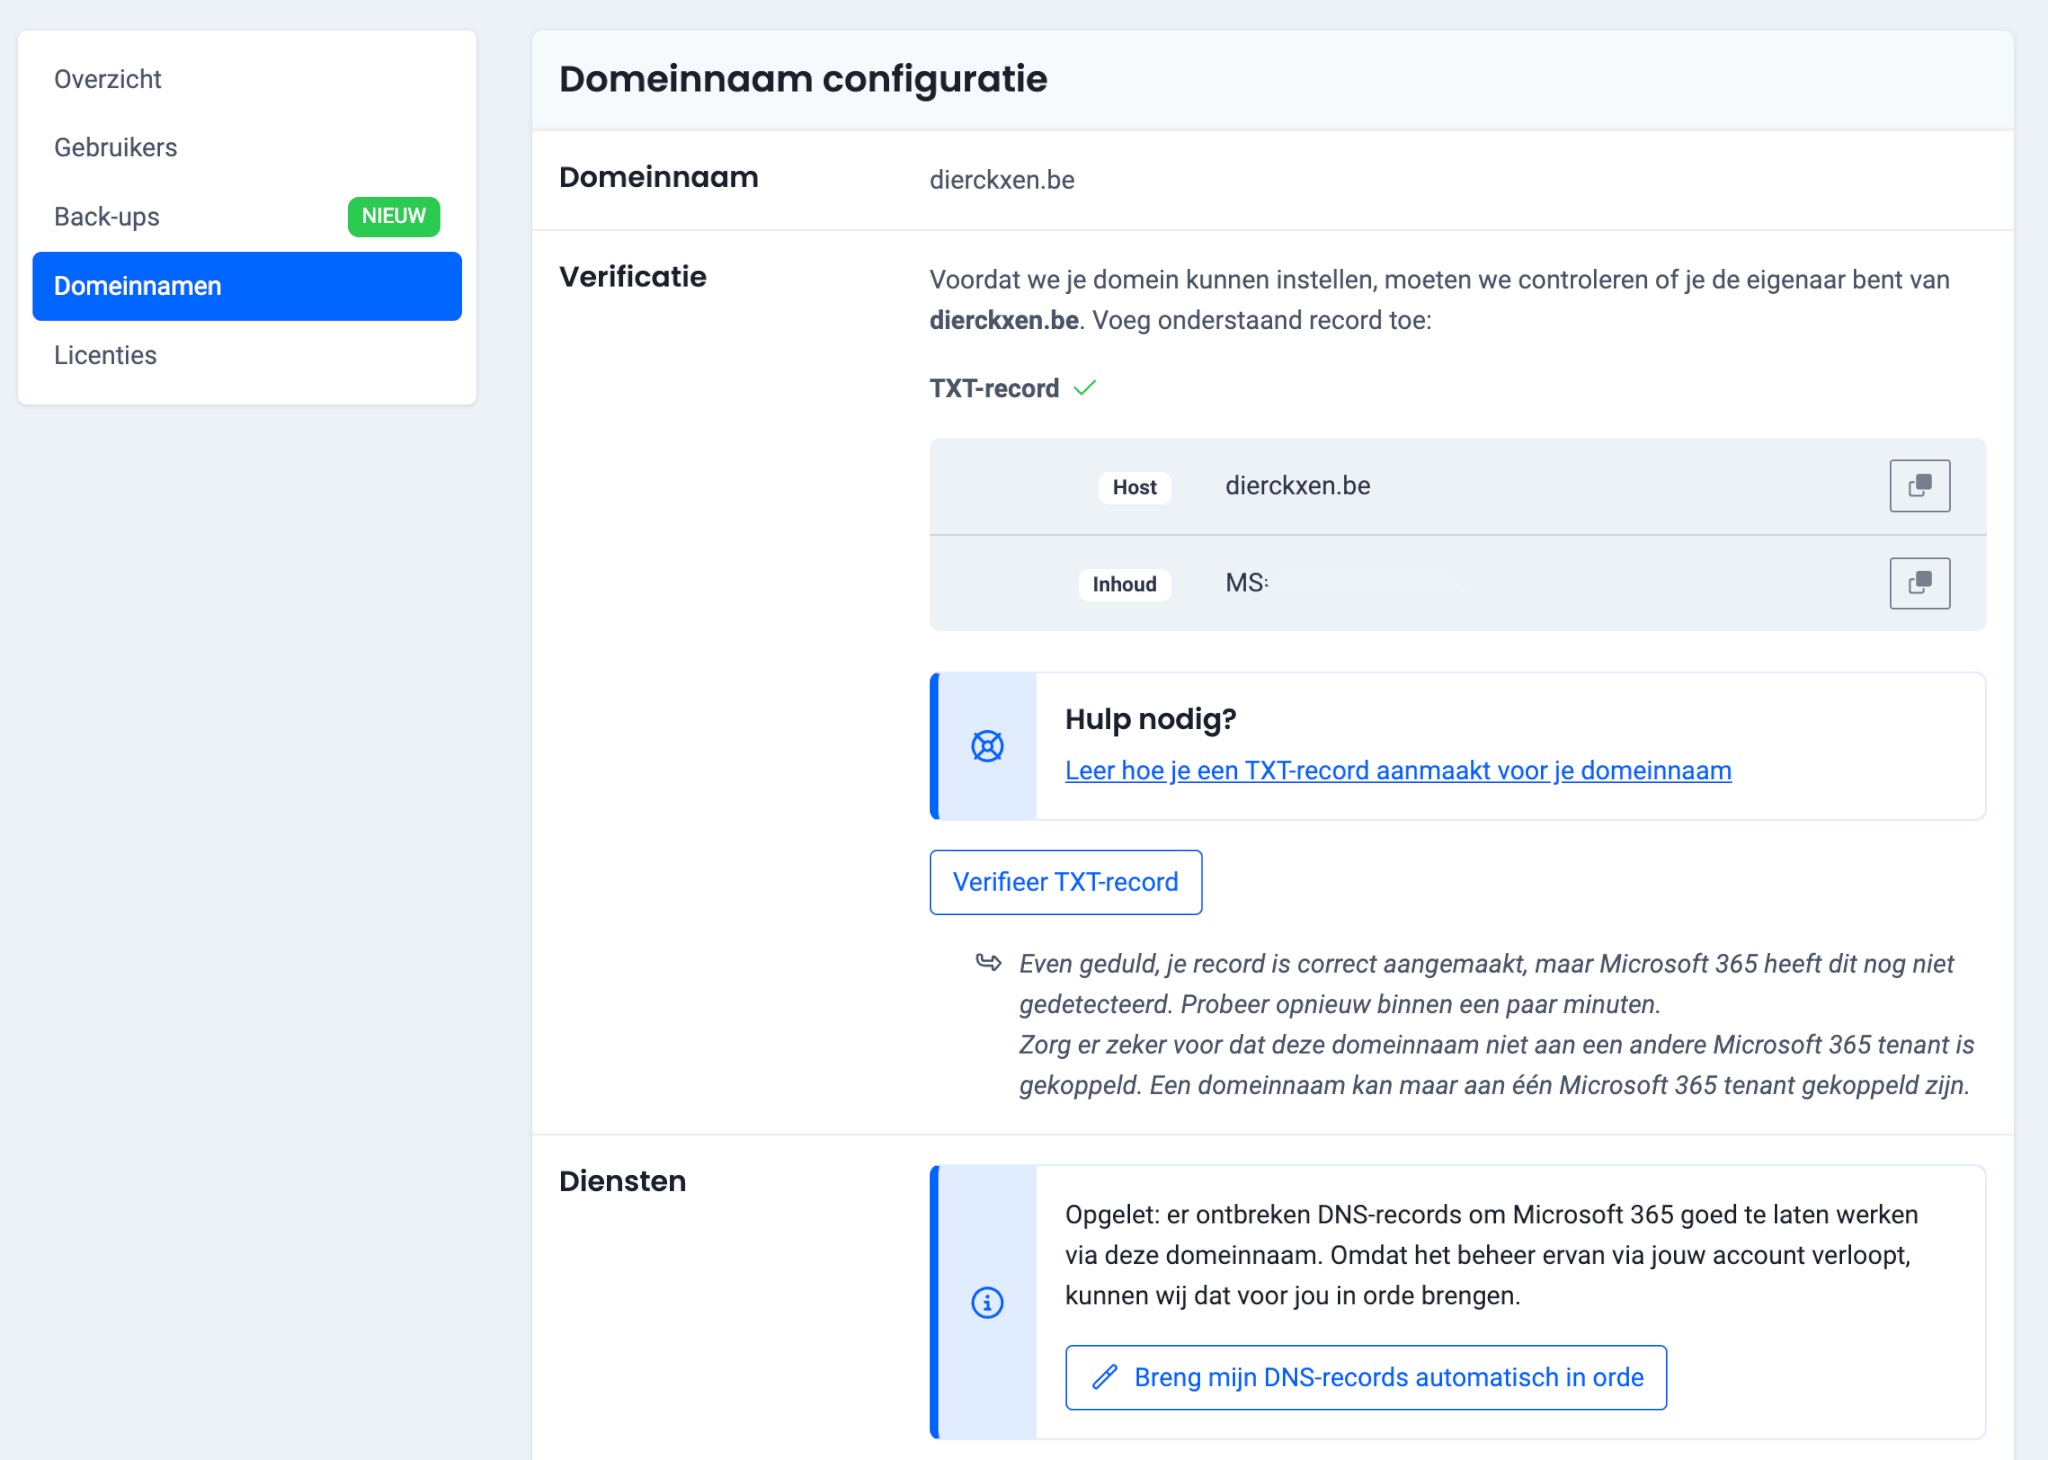Click the Verifieer TXT-record button
Viewport: 2048px width, 1460px height.
tap(1065, 882)
